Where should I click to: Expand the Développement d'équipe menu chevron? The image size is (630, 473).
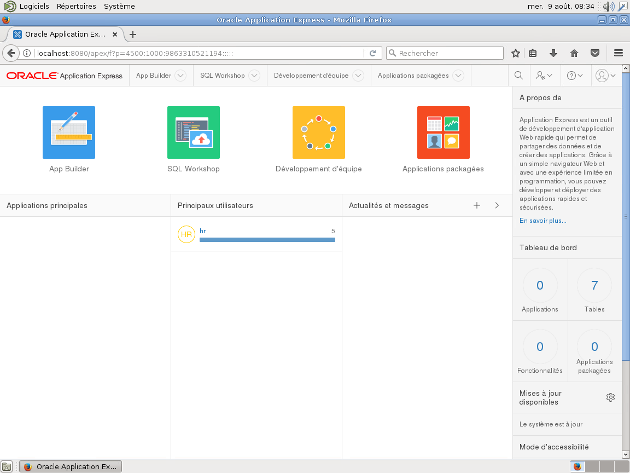click(358, 75)
